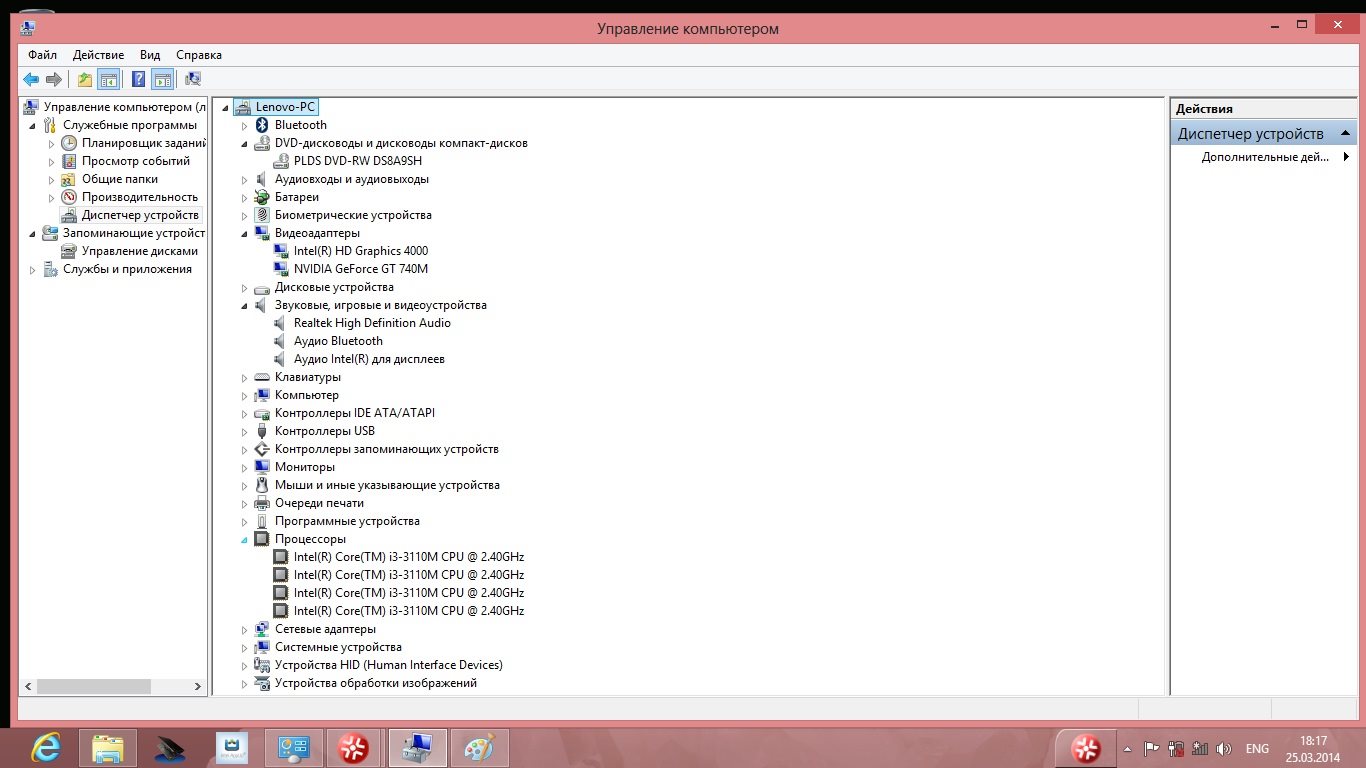Select Intel(R) HD Graphics 4000 device
This screenshot has width=1366, height=768.
pos(361,251)
